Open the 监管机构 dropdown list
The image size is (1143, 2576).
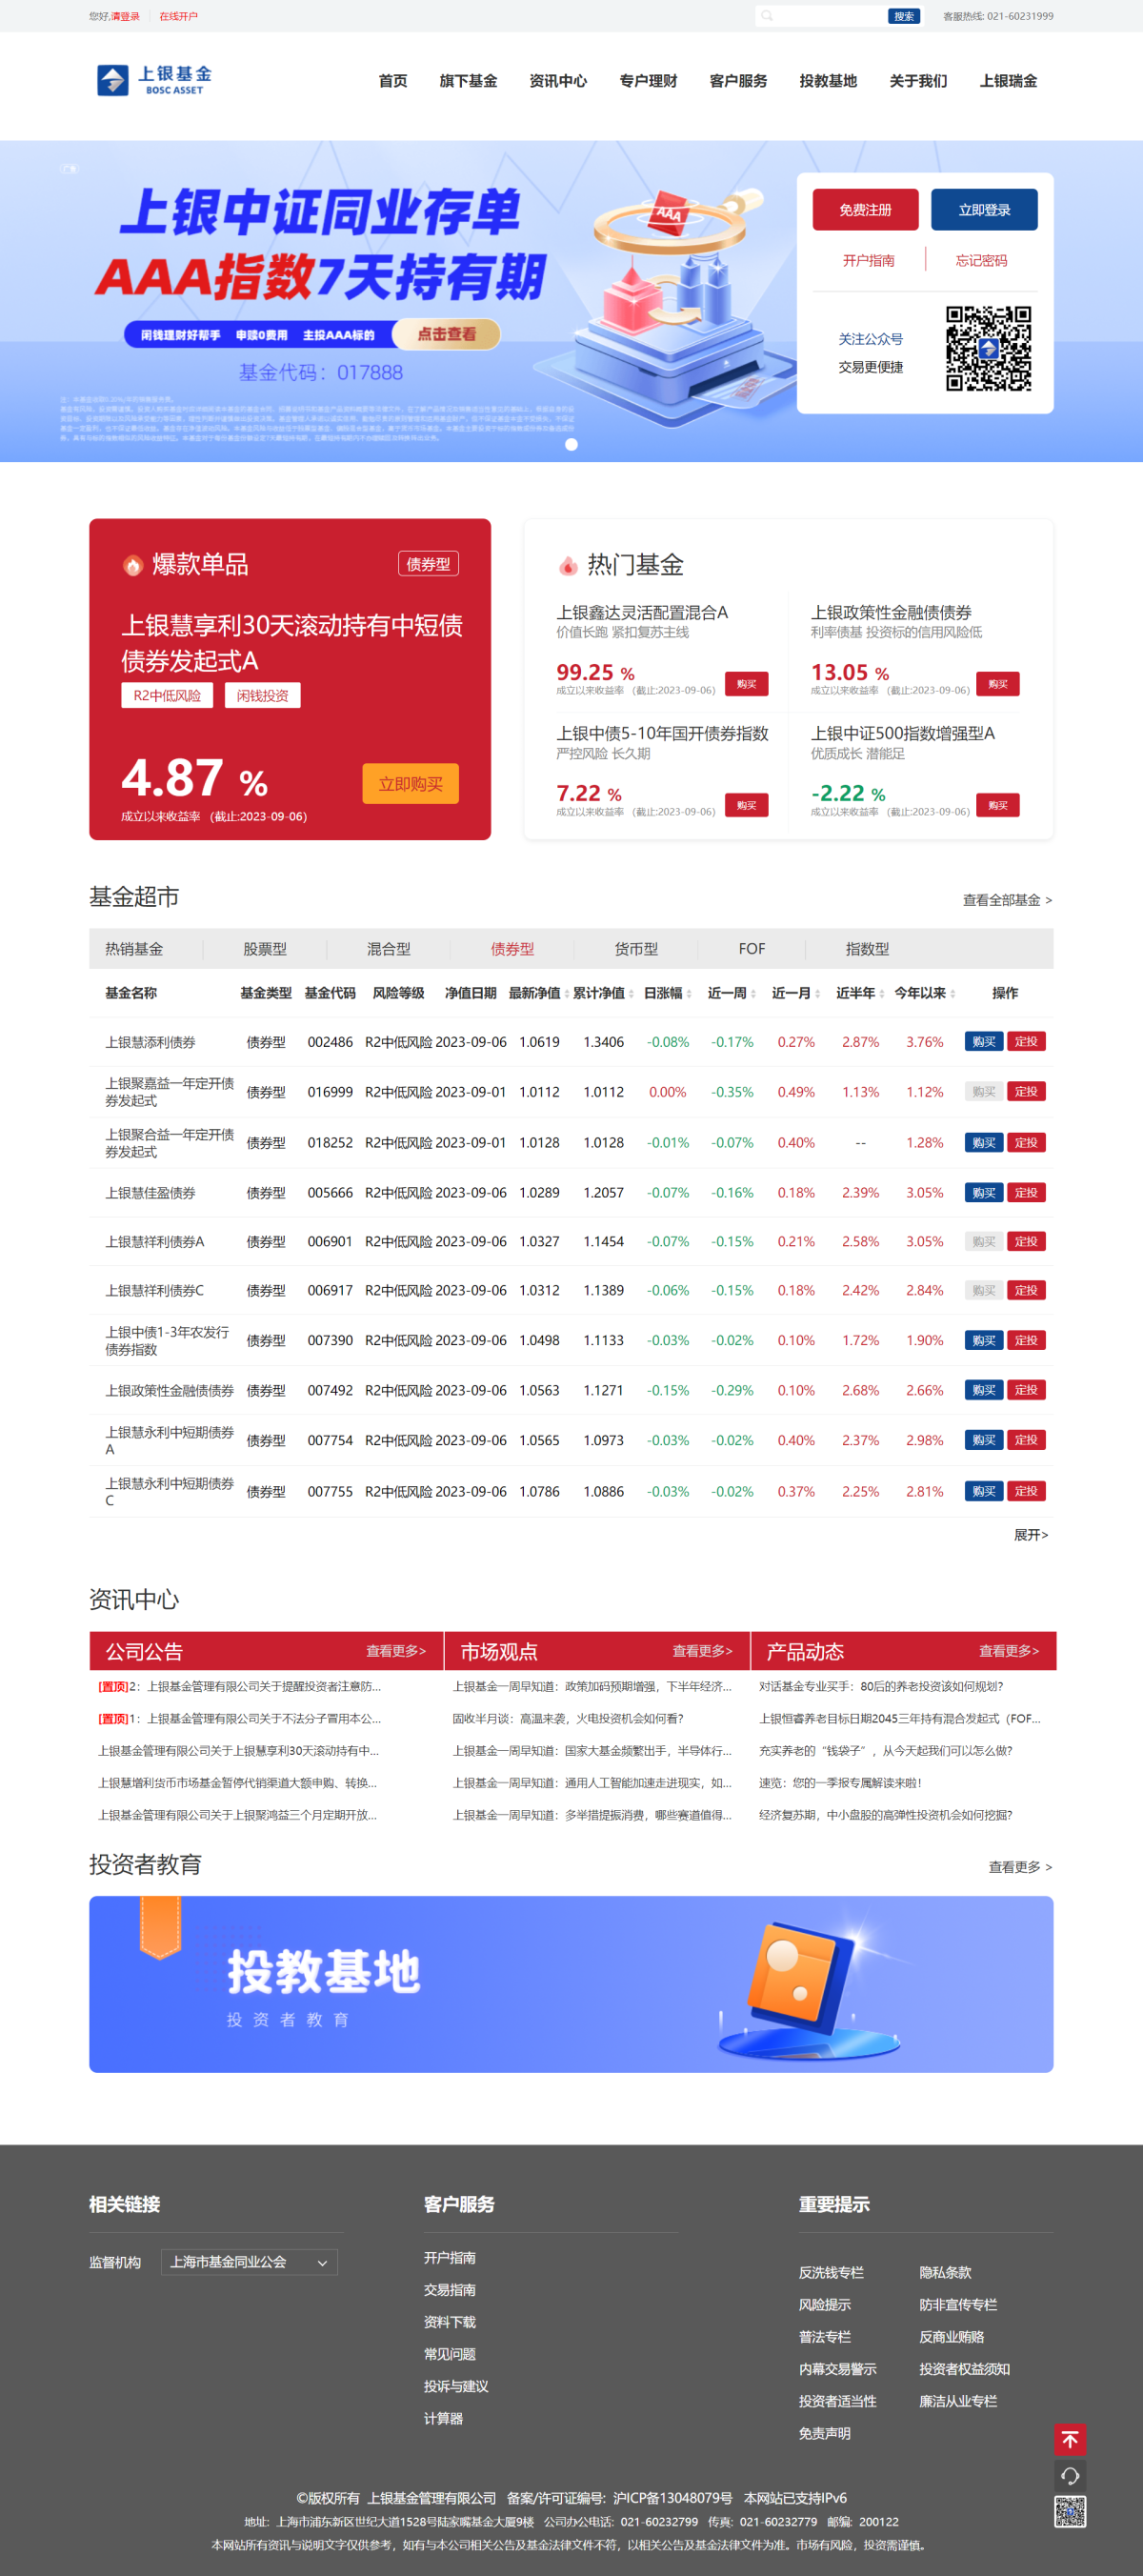tap(249, 2262)
